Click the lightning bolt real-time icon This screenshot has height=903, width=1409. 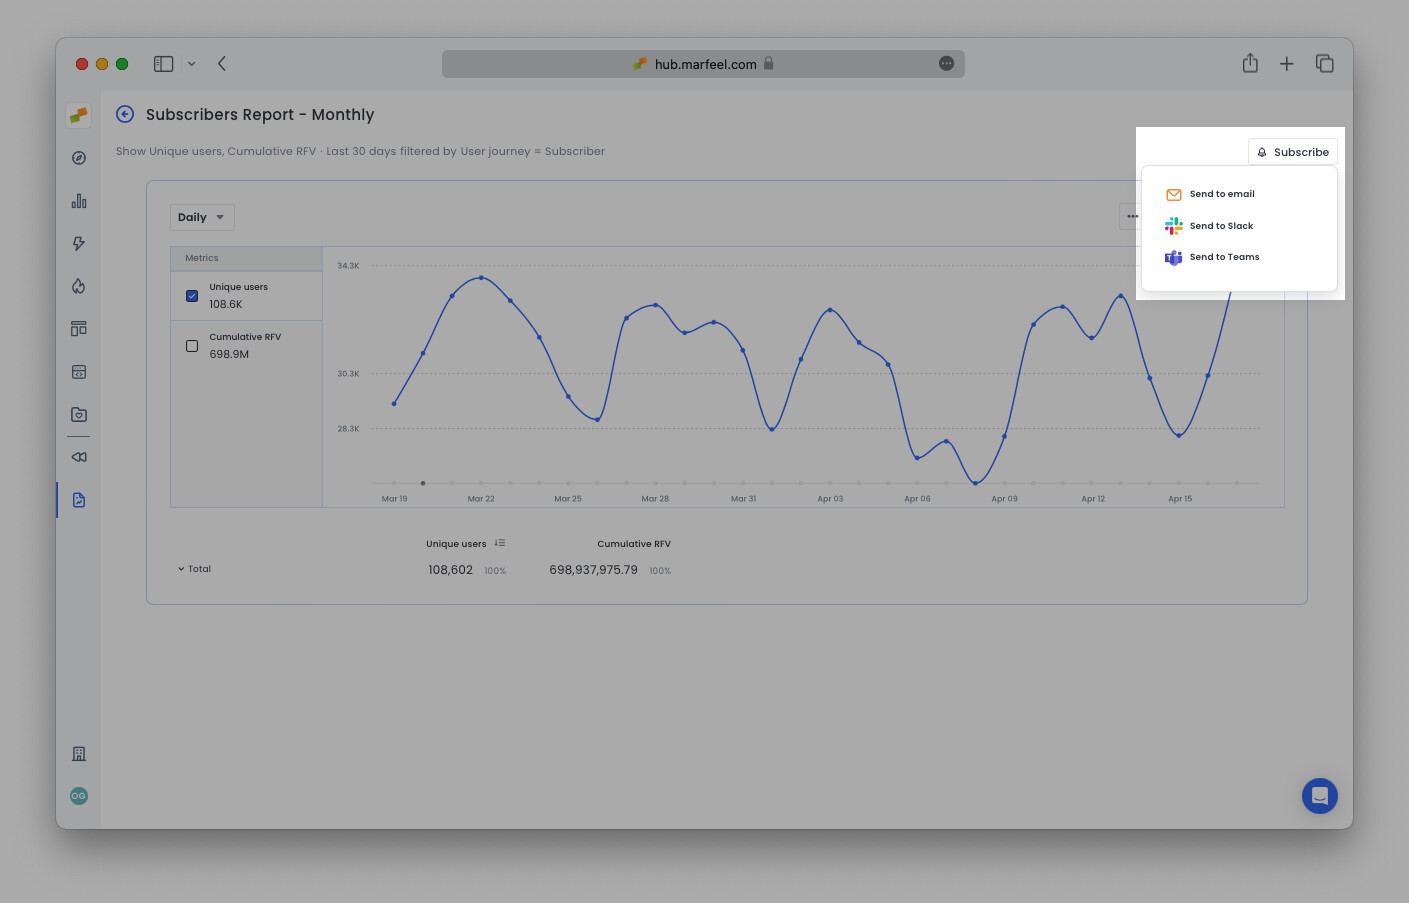[78, 243]
